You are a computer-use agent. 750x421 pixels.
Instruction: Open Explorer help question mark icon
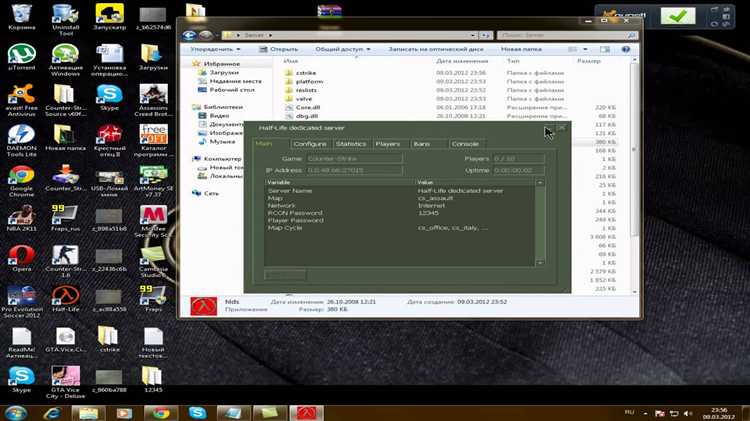click(626, 49)
